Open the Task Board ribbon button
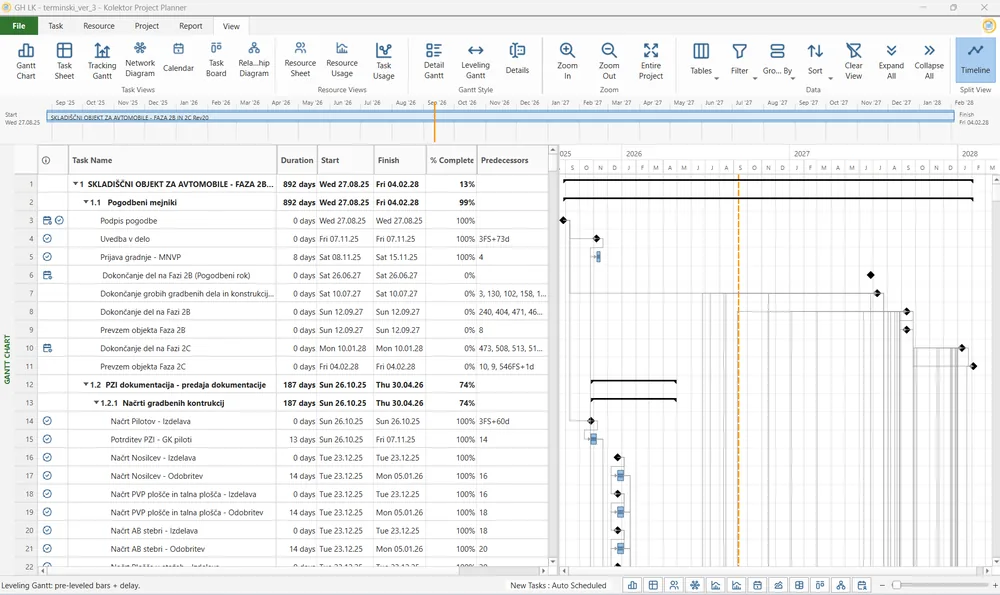The height and width of the screenshot is (595, 1000). pos(216,60)
